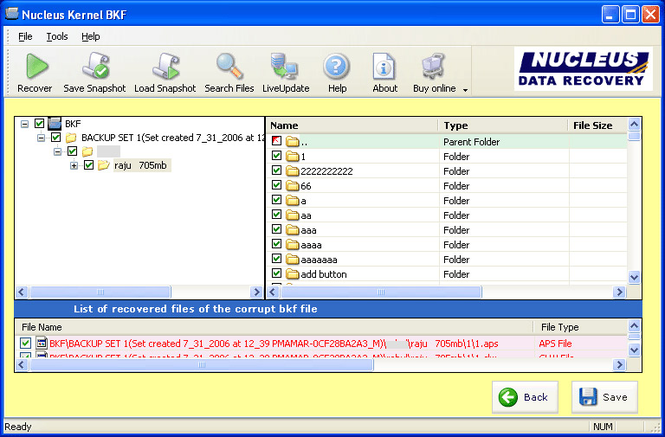Collapse the BACKUP SET 1 node
This screenshot has width=665, height=437.
(x=41, y=137)
